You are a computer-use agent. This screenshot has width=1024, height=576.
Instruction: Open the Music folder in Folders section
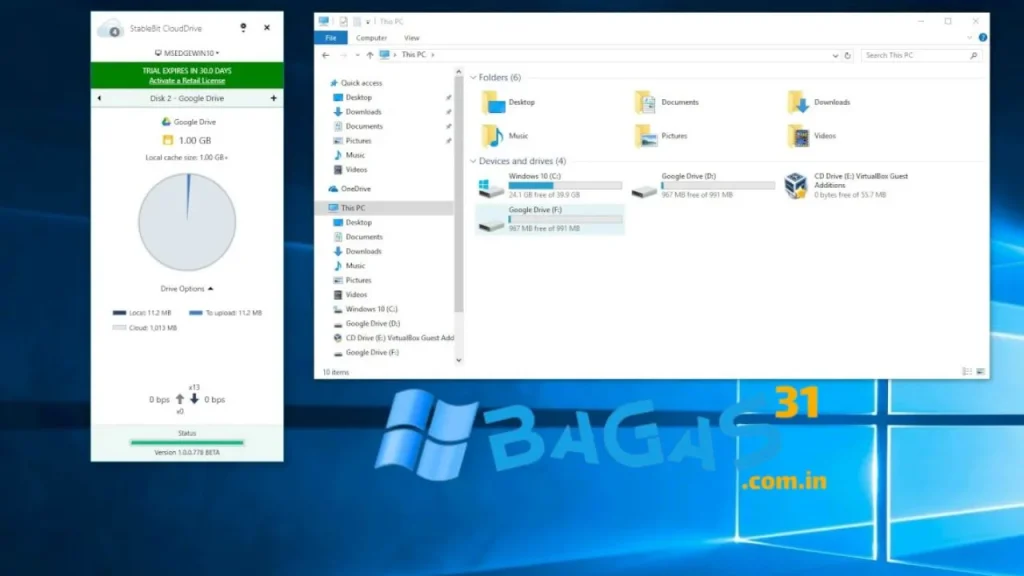coord(492,136)
